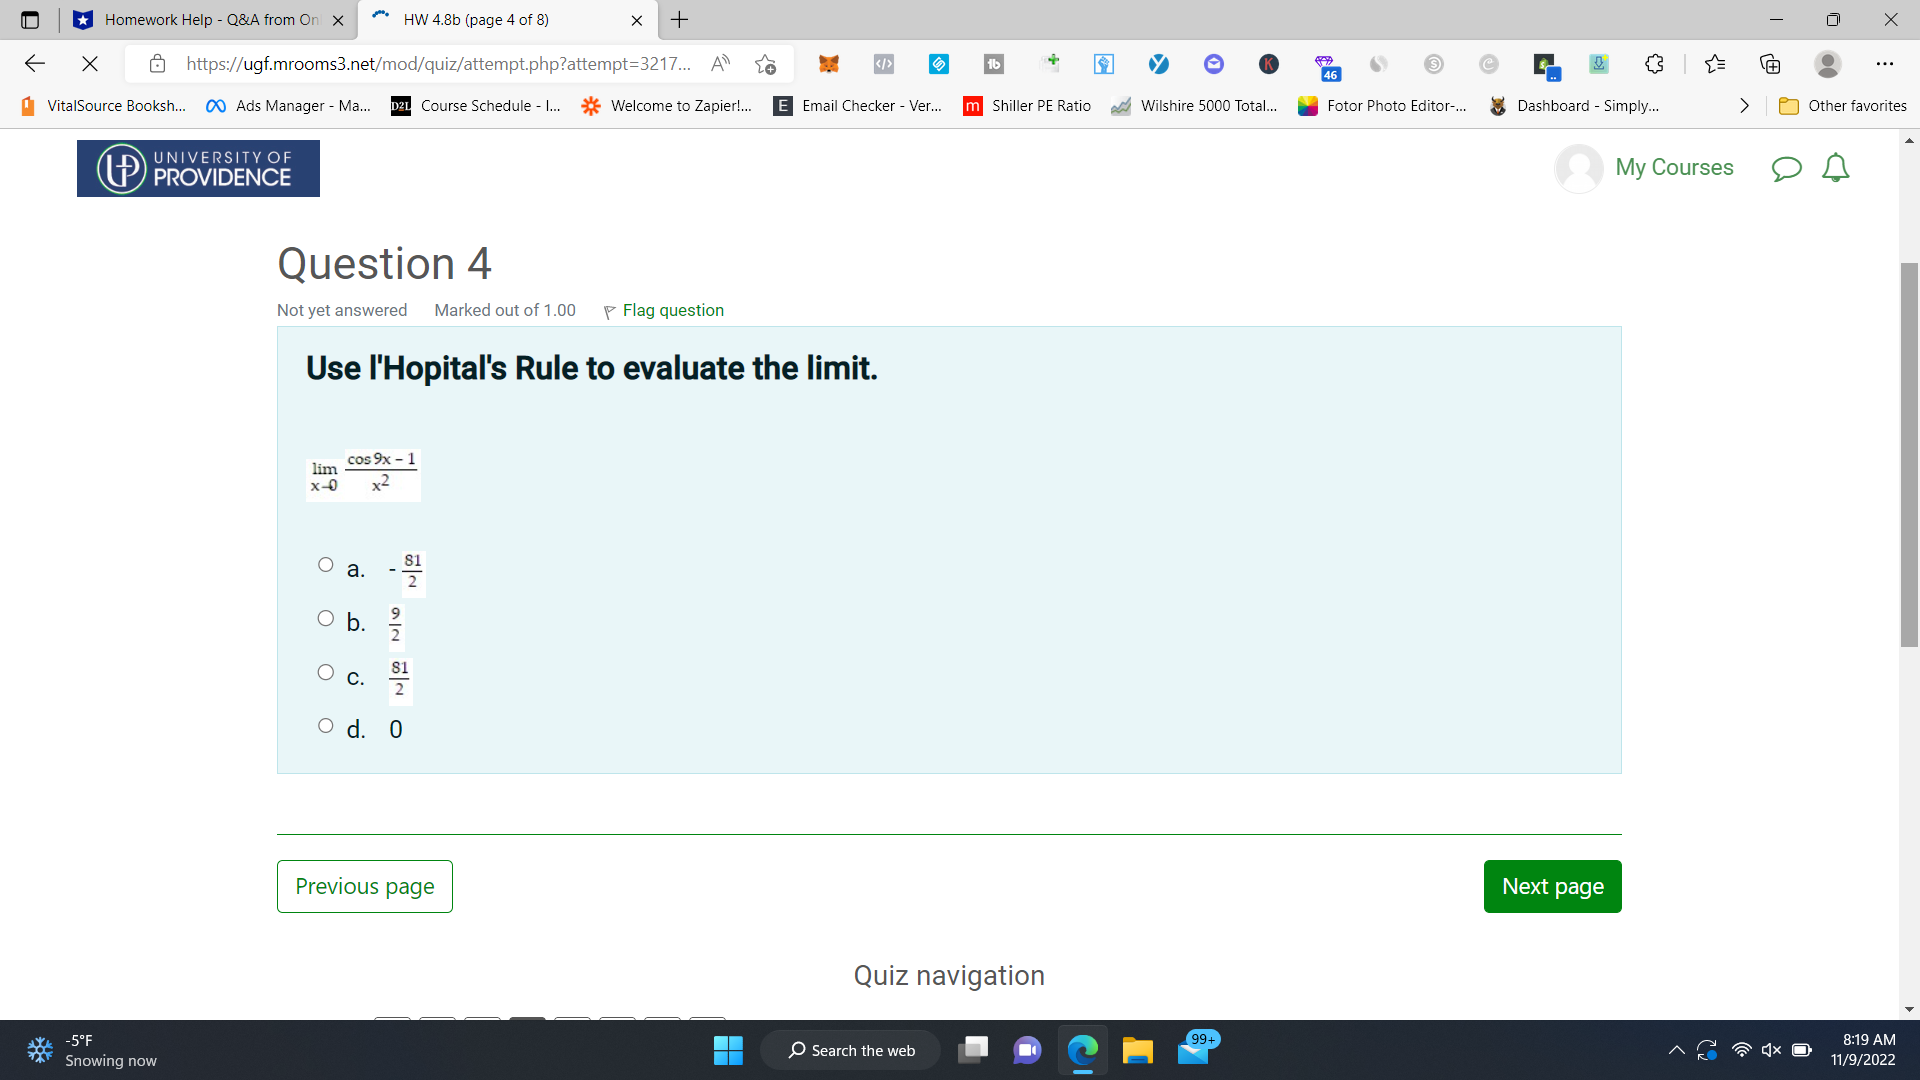
Task: Open the Shiller PE Ratio bookmark
Action: [1027, 105]
